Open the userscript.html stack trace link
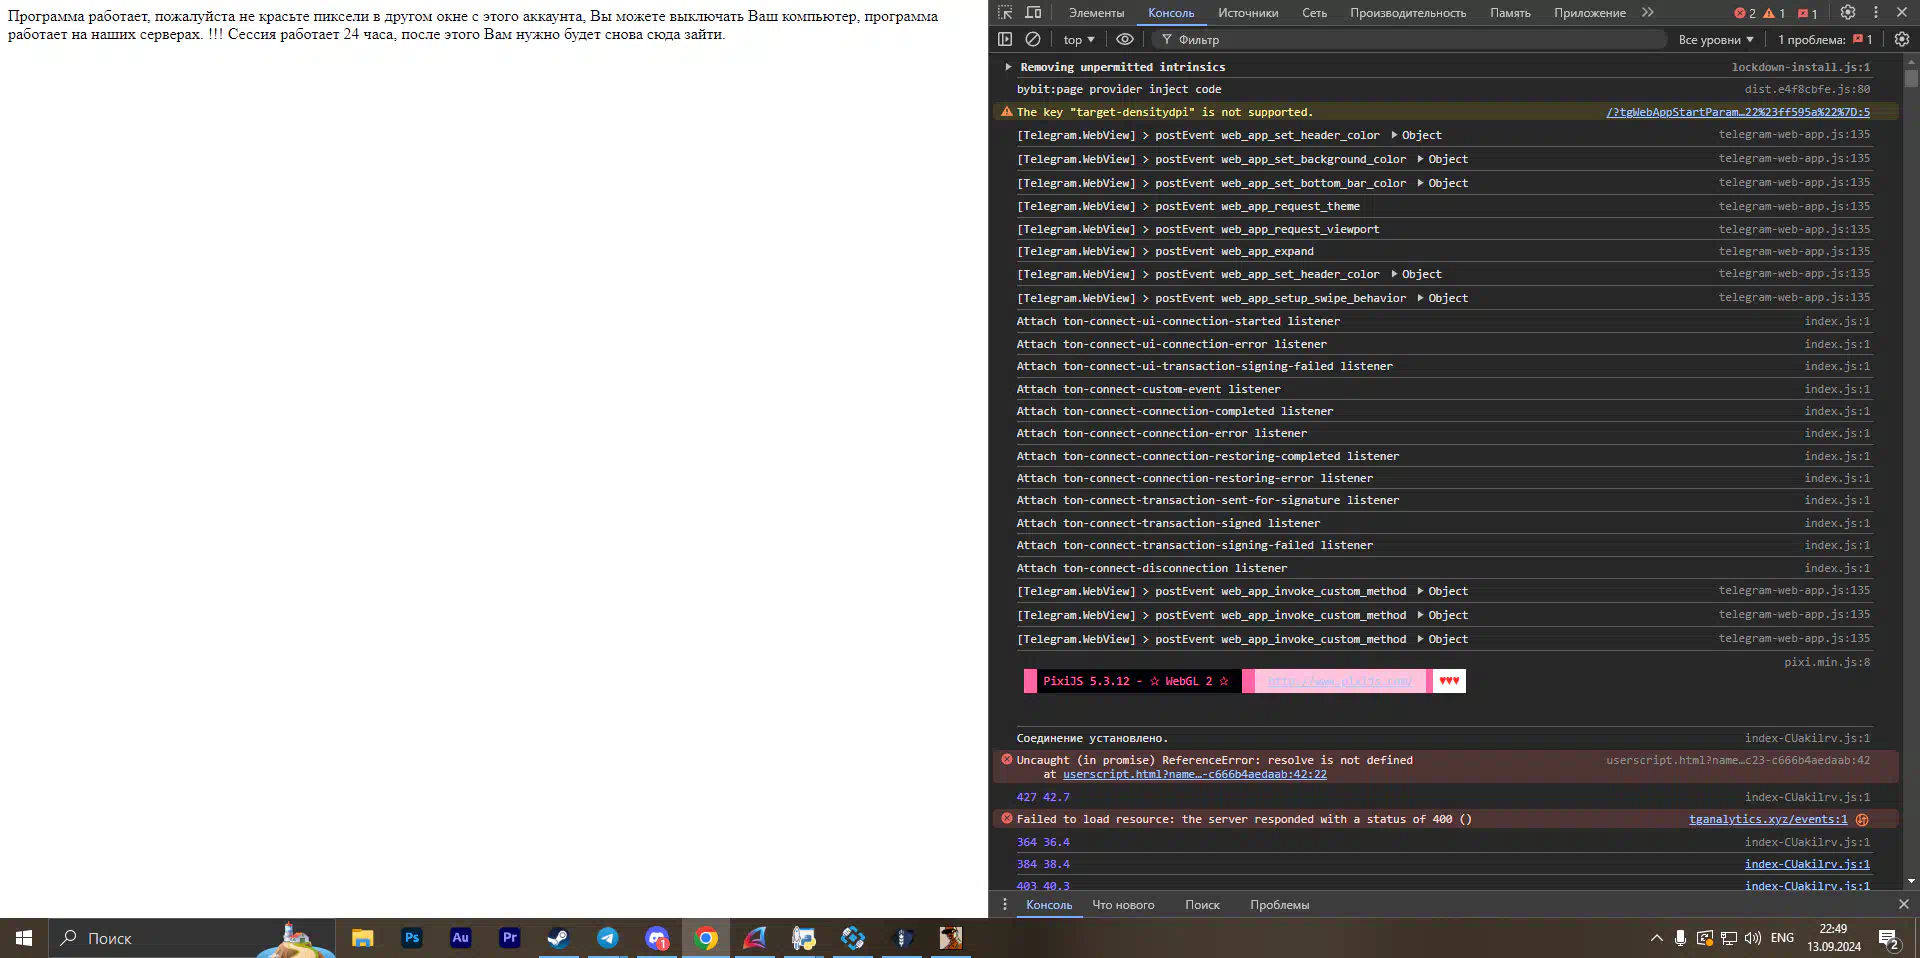The height and width of the screenshot is (958, 1920). pos(1194,774)
